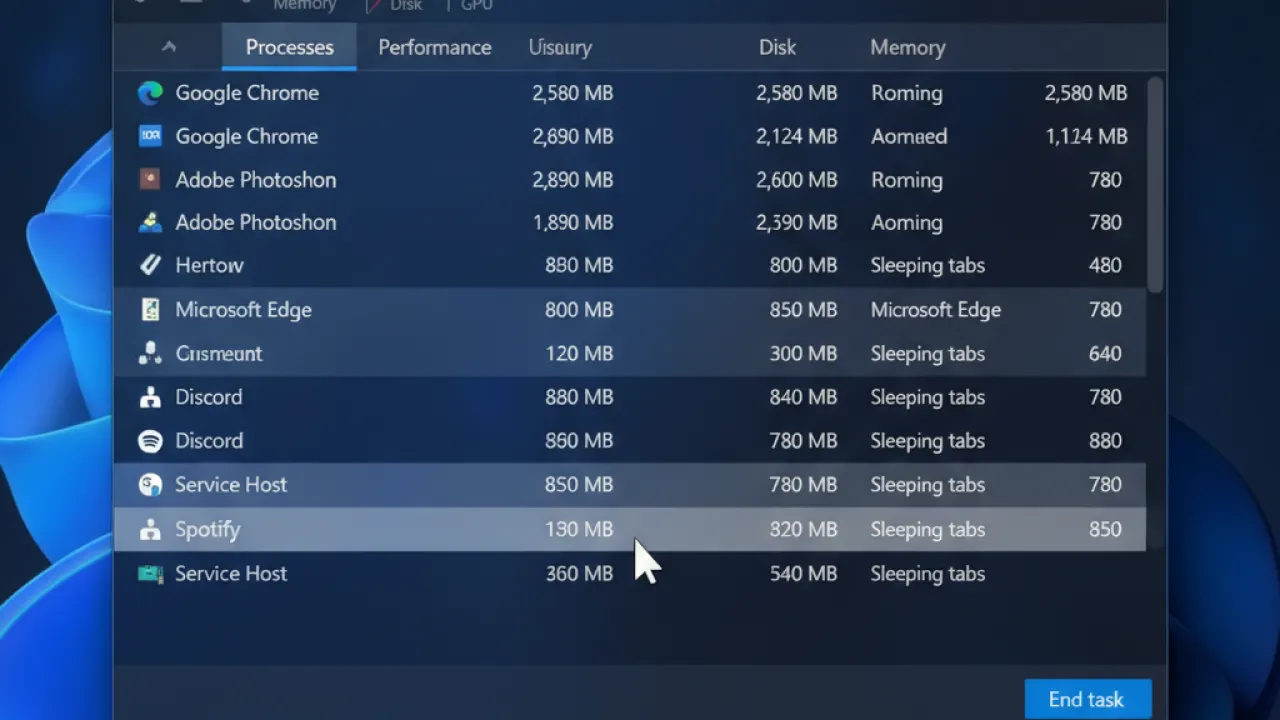Image resolution: width=1280 pixels, height=720 pixels.
Task: Click the 300 MB disk value for Crismeunt
Action: coord(803,353)
